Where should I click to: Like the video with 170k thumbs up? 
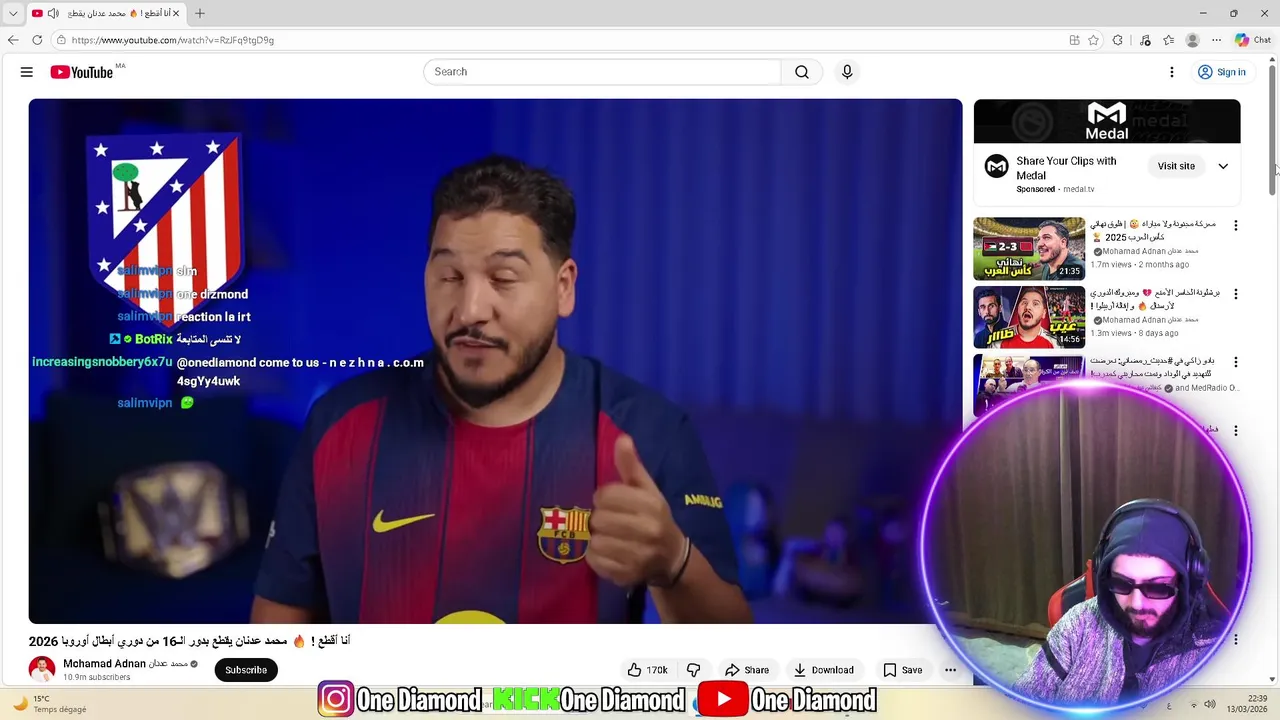[647, 670]
